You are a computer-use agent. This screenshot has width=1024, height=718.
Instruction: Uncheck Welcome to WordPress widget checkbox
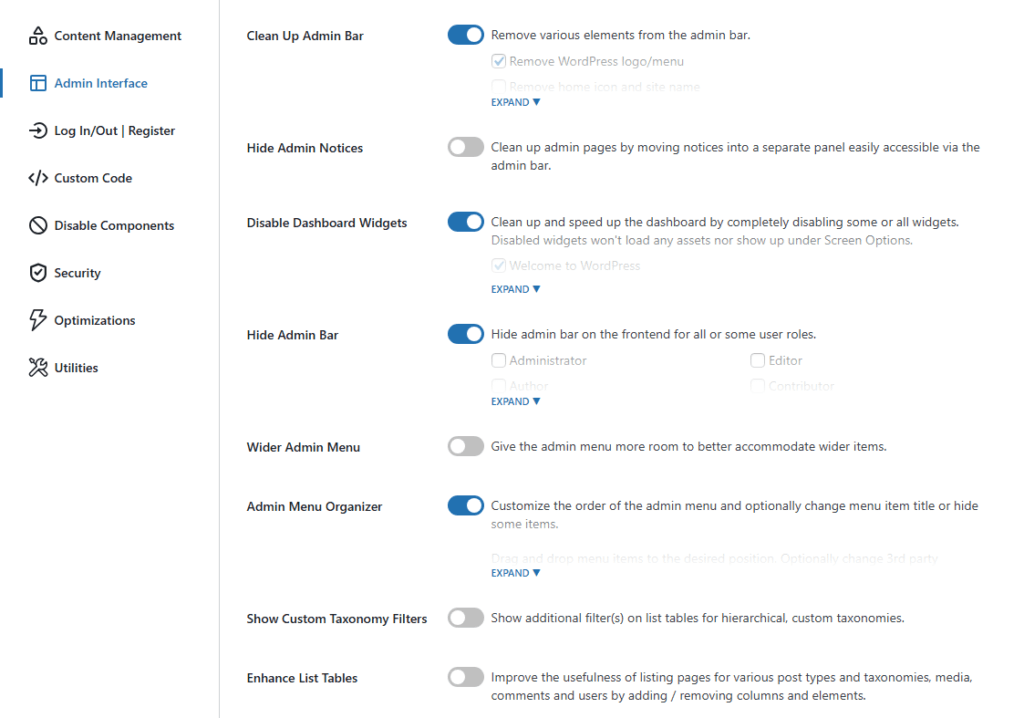(499, 266)
